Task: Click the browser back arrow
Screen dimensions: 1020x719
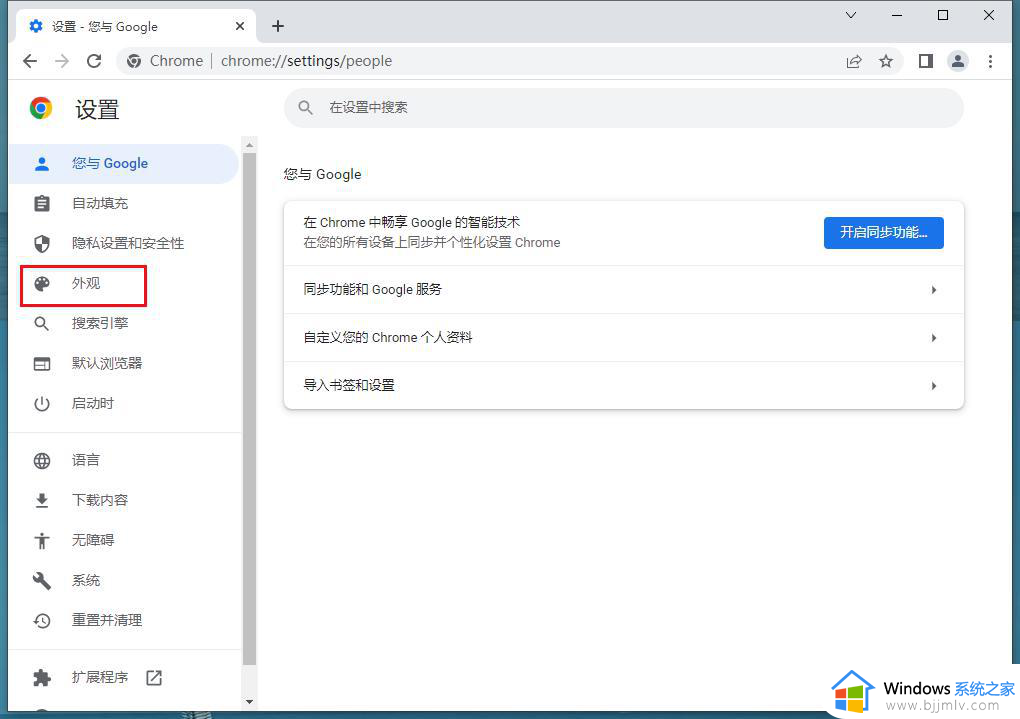Action: [x=30, y=61]
